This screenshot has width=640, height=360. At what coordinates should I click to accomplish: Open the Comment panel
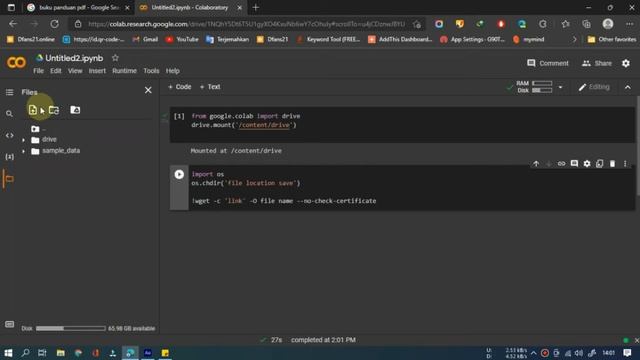point(548,63)
